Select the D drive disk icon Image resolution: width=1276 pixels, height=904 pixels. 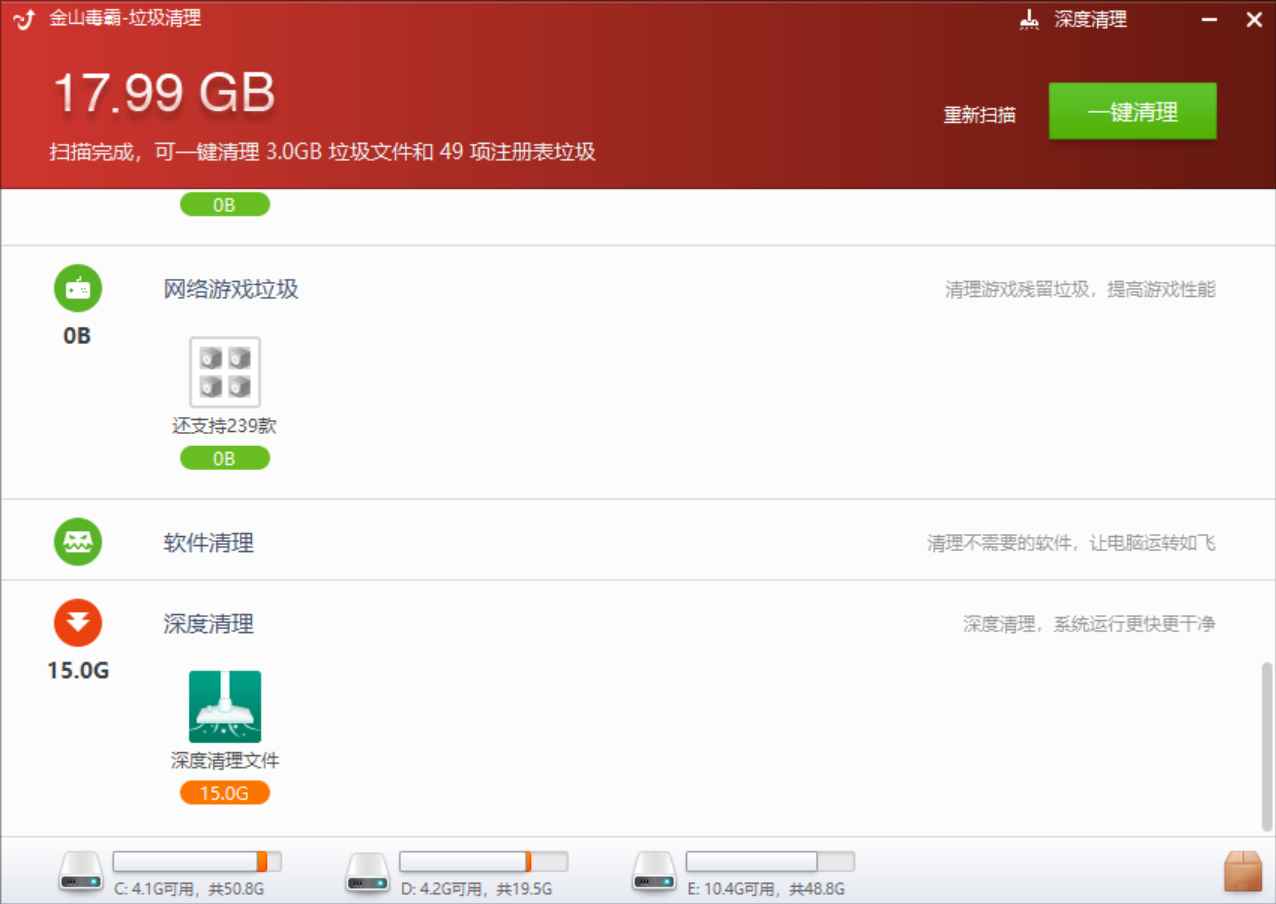click(x=368, y=868)
